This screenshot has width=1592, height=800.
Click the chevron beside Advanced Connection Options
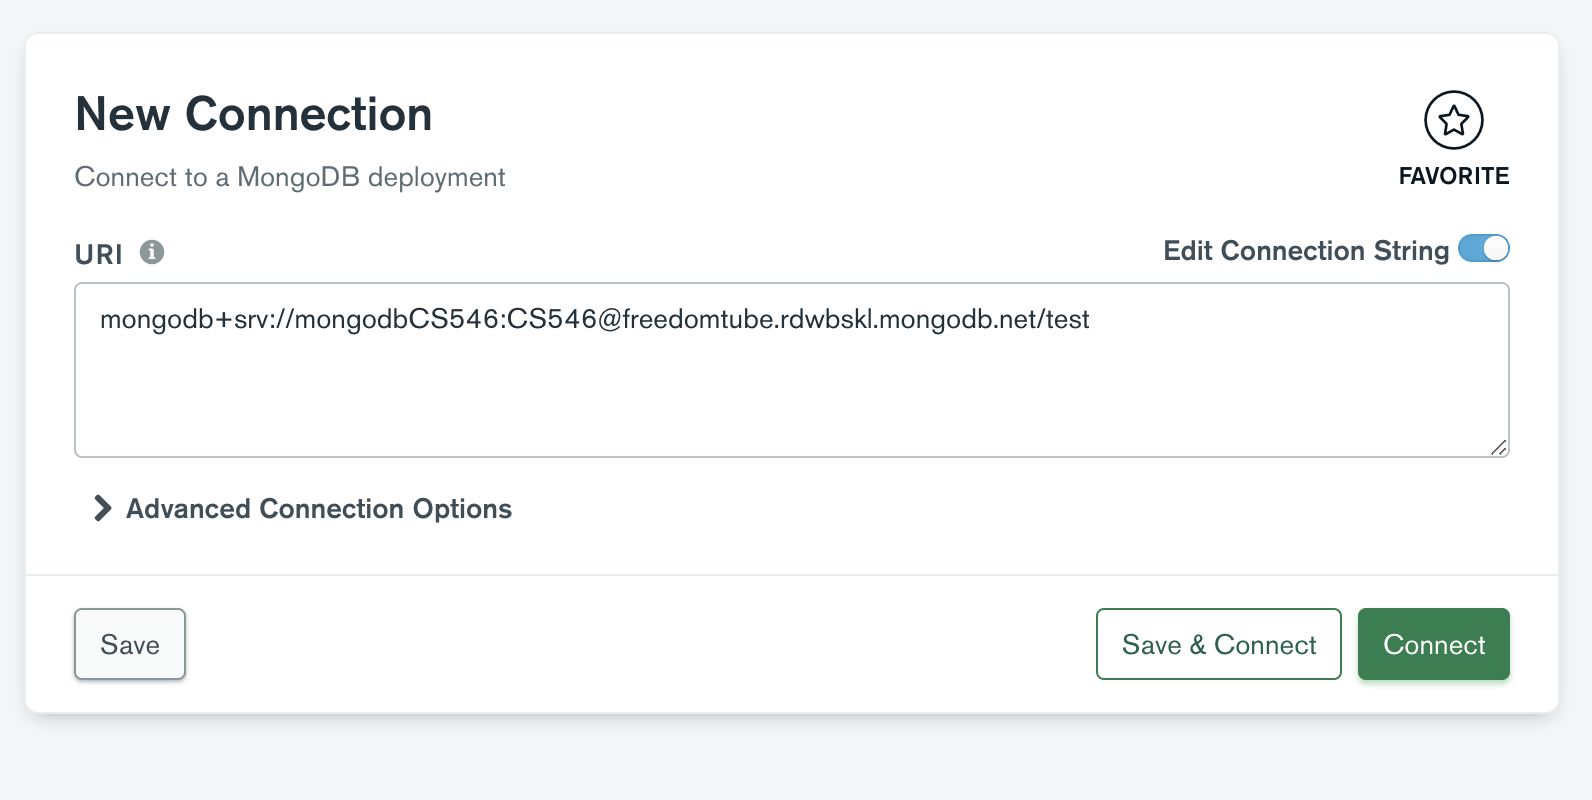pyautogui.click(x=100, y=509)
